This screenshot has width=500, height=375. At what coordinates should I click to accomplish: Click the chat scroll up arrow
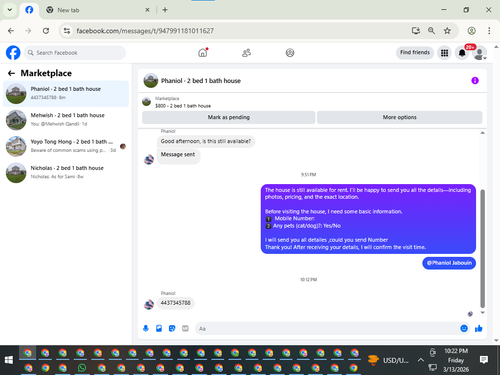(x=482, y=133)
